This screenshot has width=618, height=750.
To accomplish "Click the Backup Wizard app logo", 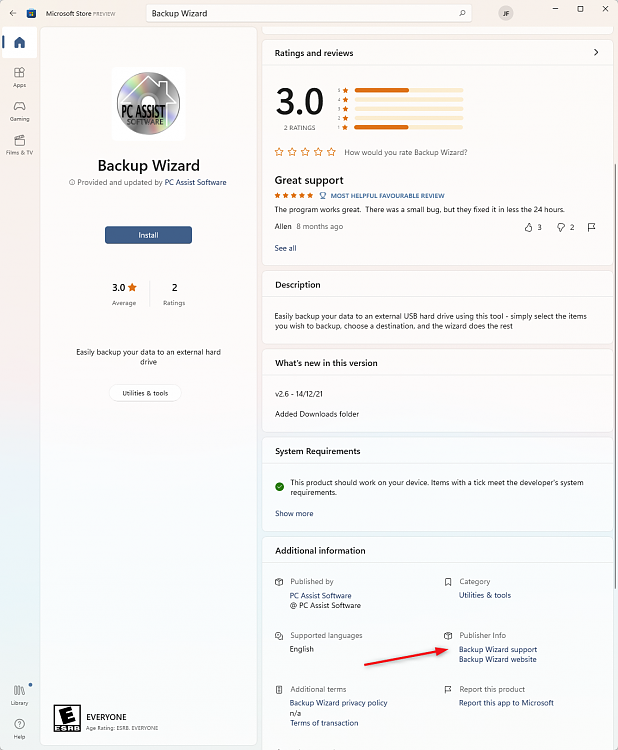I will point(148,103).
